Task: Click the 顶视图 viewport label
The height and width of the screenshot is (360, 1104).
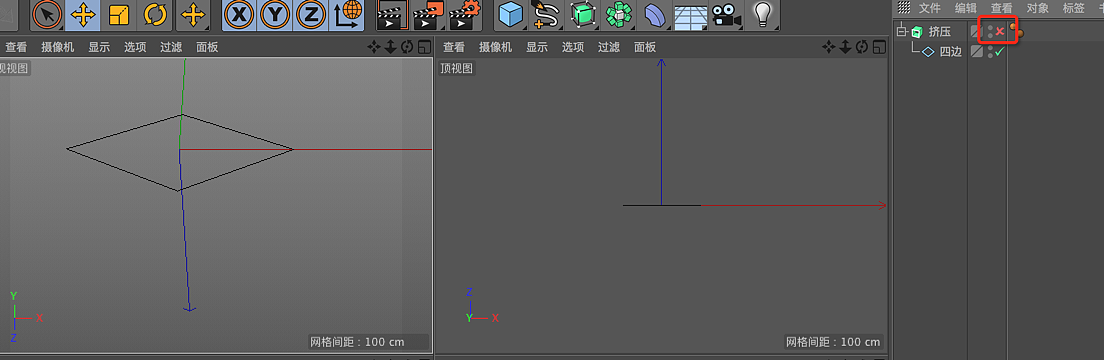Action: pyautogui.click(x=457, y=68)
